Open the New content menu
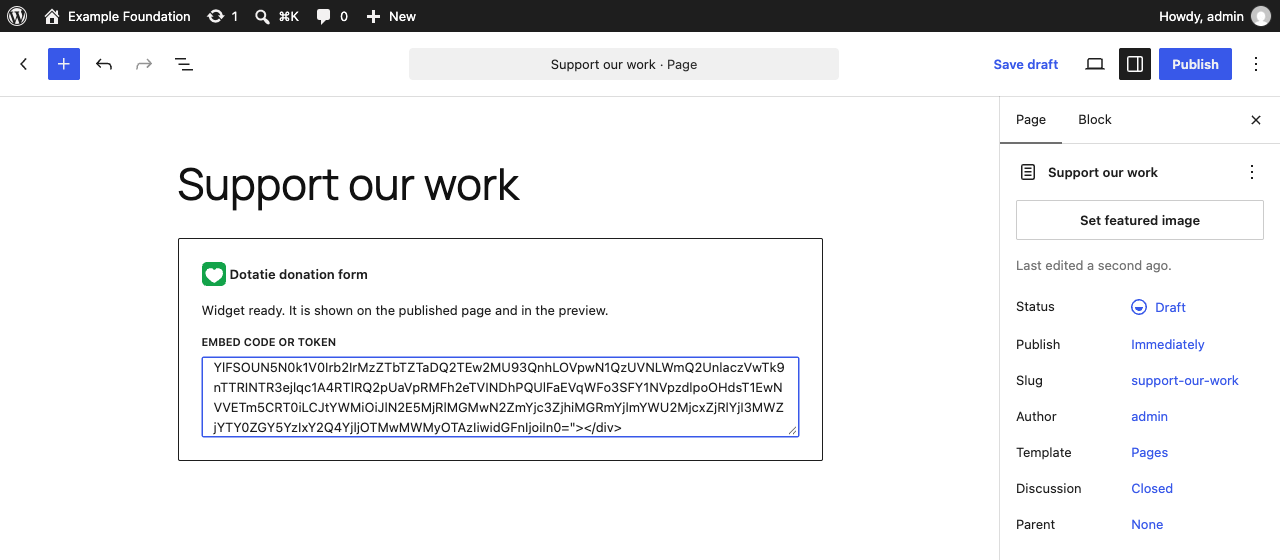The width and height of the screenshot is (1280, 560). [x=390, y=16]
